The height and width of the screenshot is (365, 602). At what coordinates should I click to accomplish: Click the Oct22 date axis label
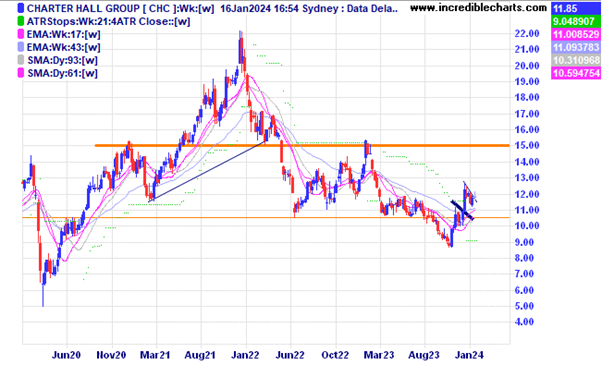tap(335, 355)
